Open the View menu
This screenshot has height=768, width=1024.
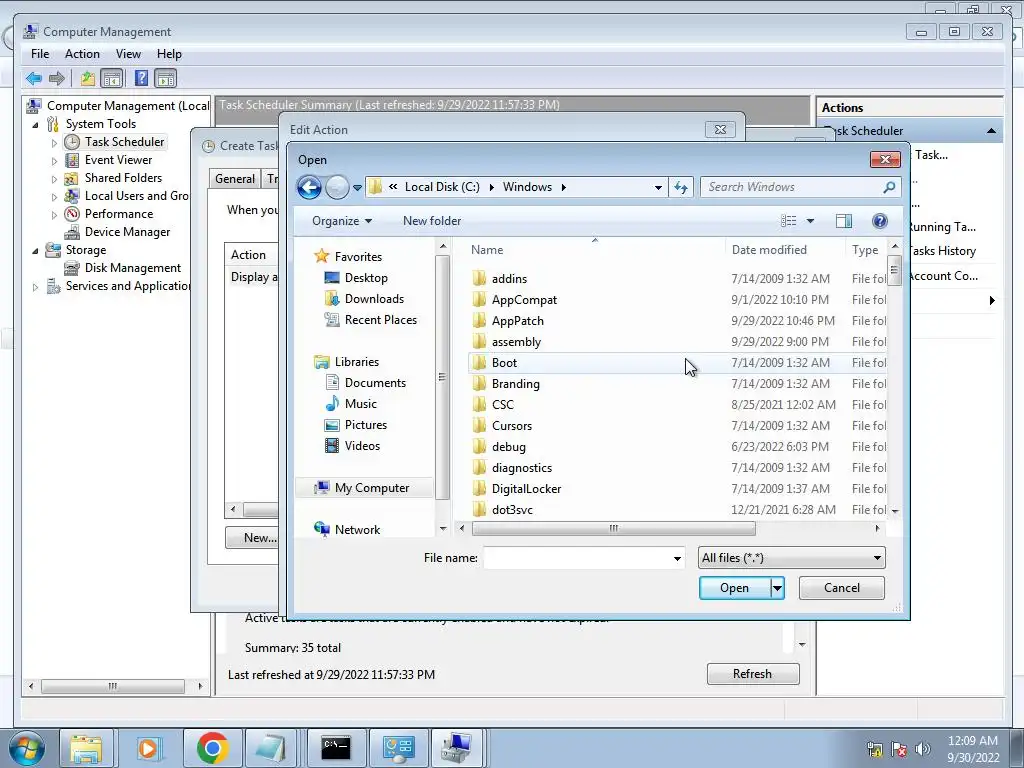[128, 54]
